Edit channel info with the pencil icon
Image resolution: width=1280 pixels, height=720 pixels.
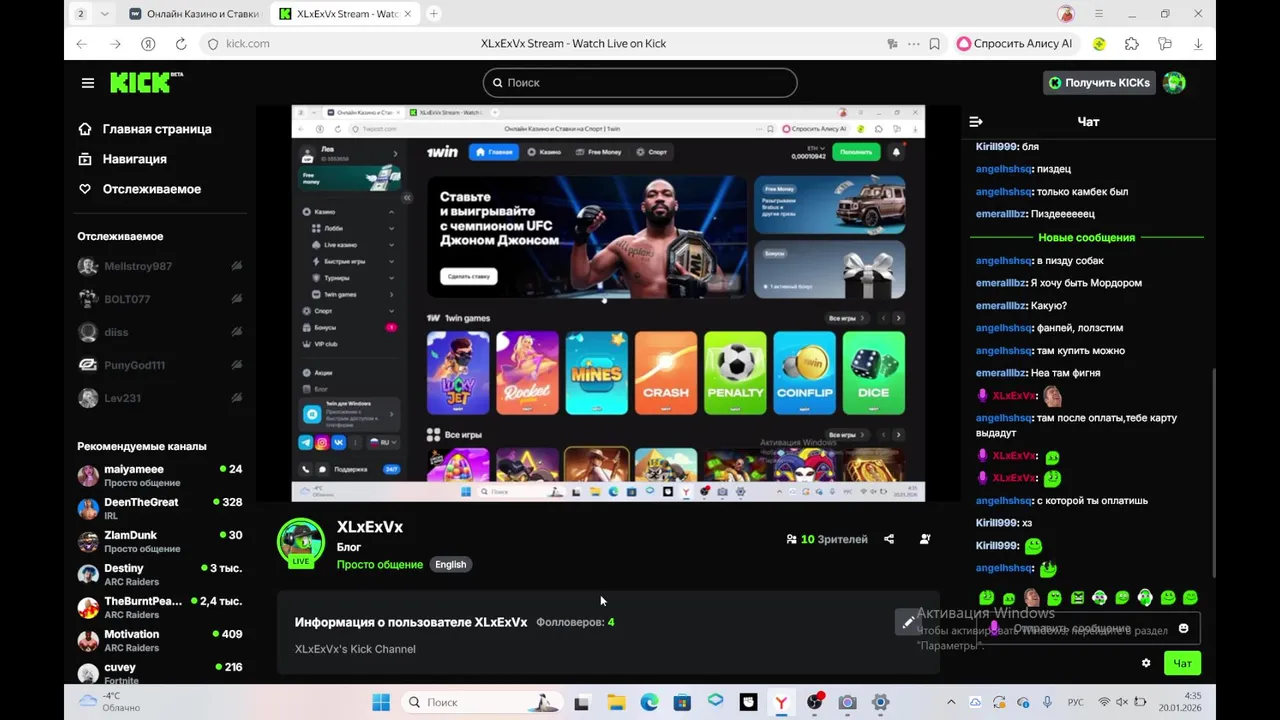coord(908,622)
